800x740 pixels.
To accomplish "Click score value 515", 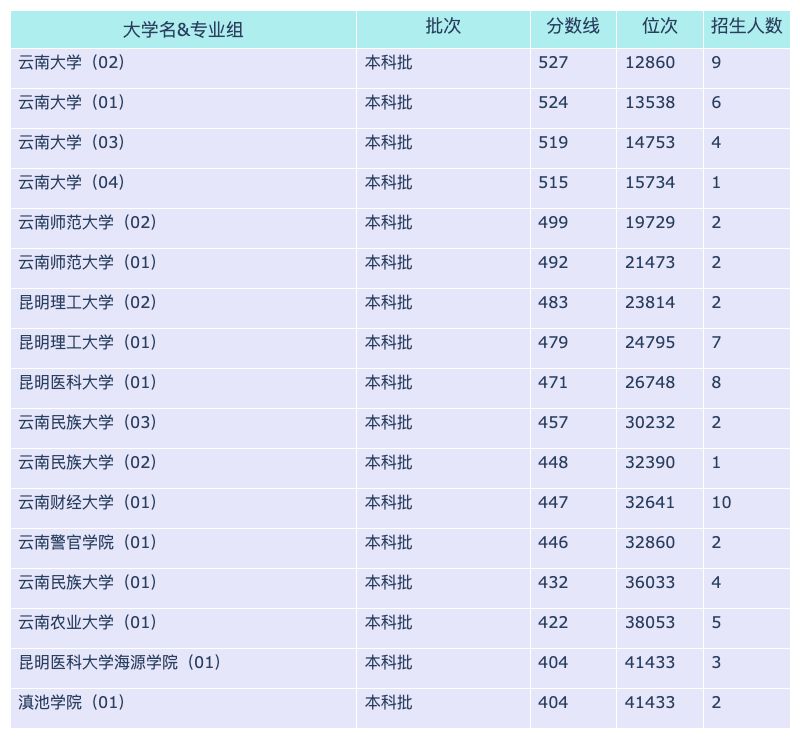I will coord(553,182).
